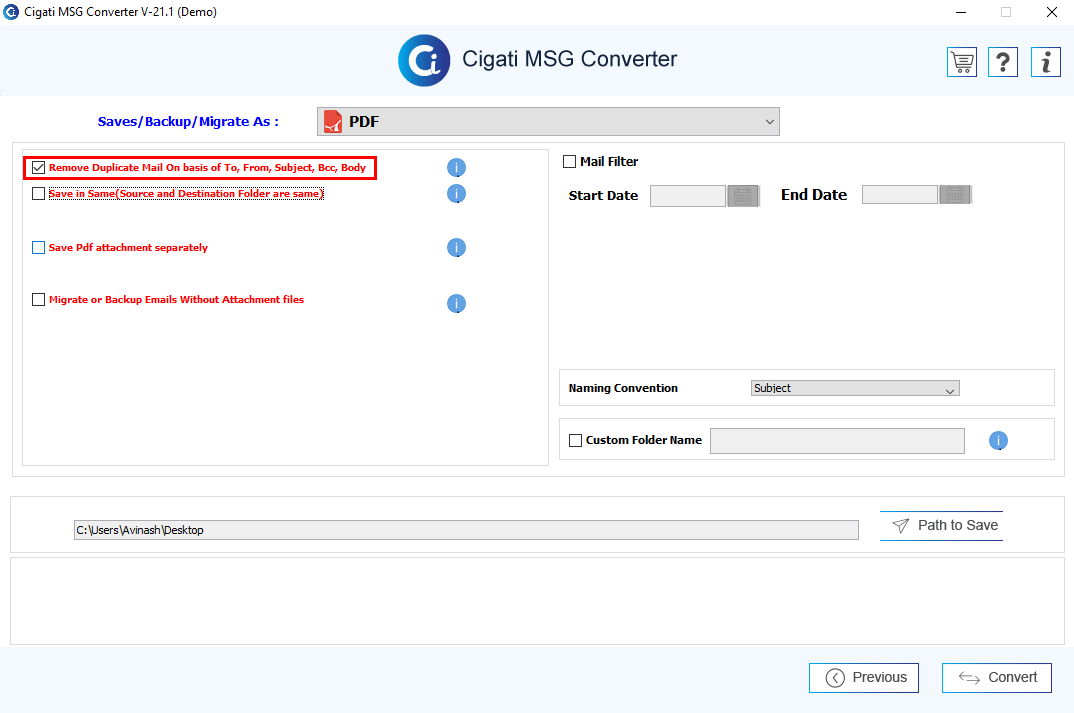Show info for Remove Duplicate Mail option
The width and height of the screenshot is (1074, 713).
click(456, 168)
